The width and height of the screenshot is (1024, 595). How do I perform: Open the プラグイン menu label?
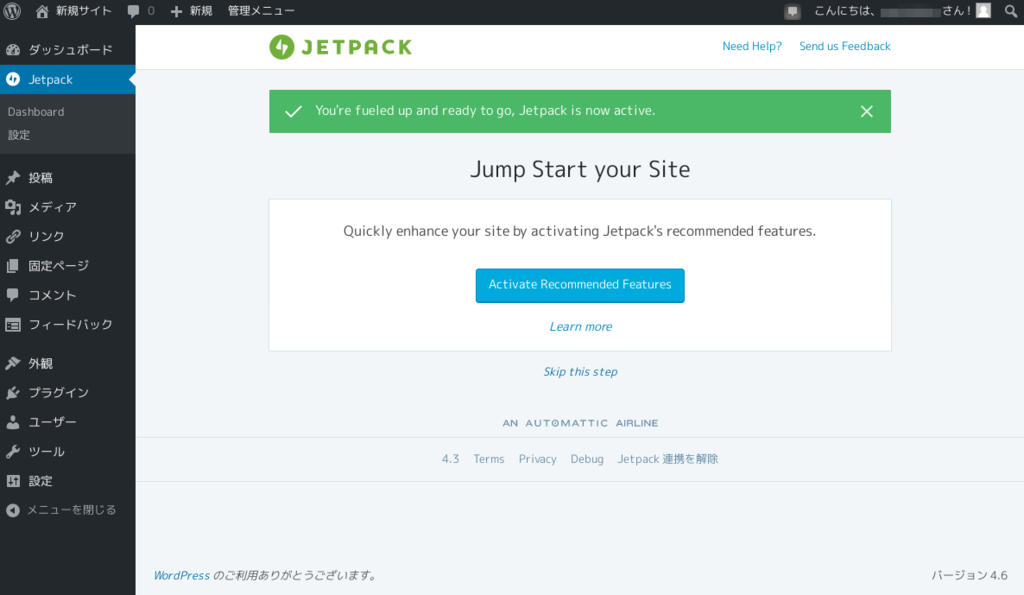coord(59,393)
